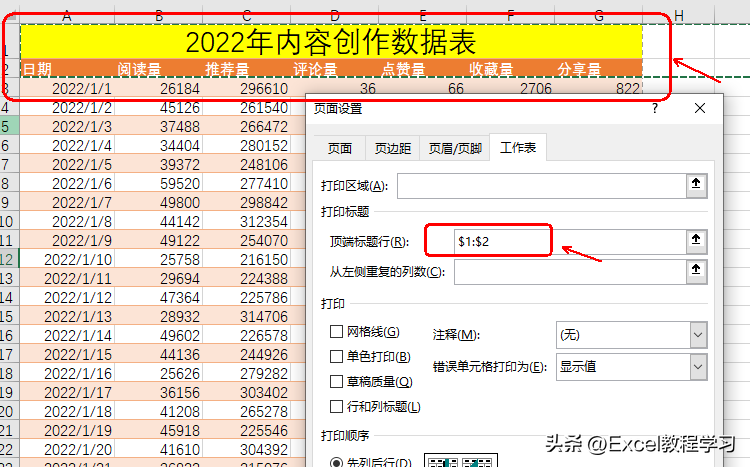Click date cell 2022/1/1
The width and height of the screenshot is (750, 467).
pos(67,89)
